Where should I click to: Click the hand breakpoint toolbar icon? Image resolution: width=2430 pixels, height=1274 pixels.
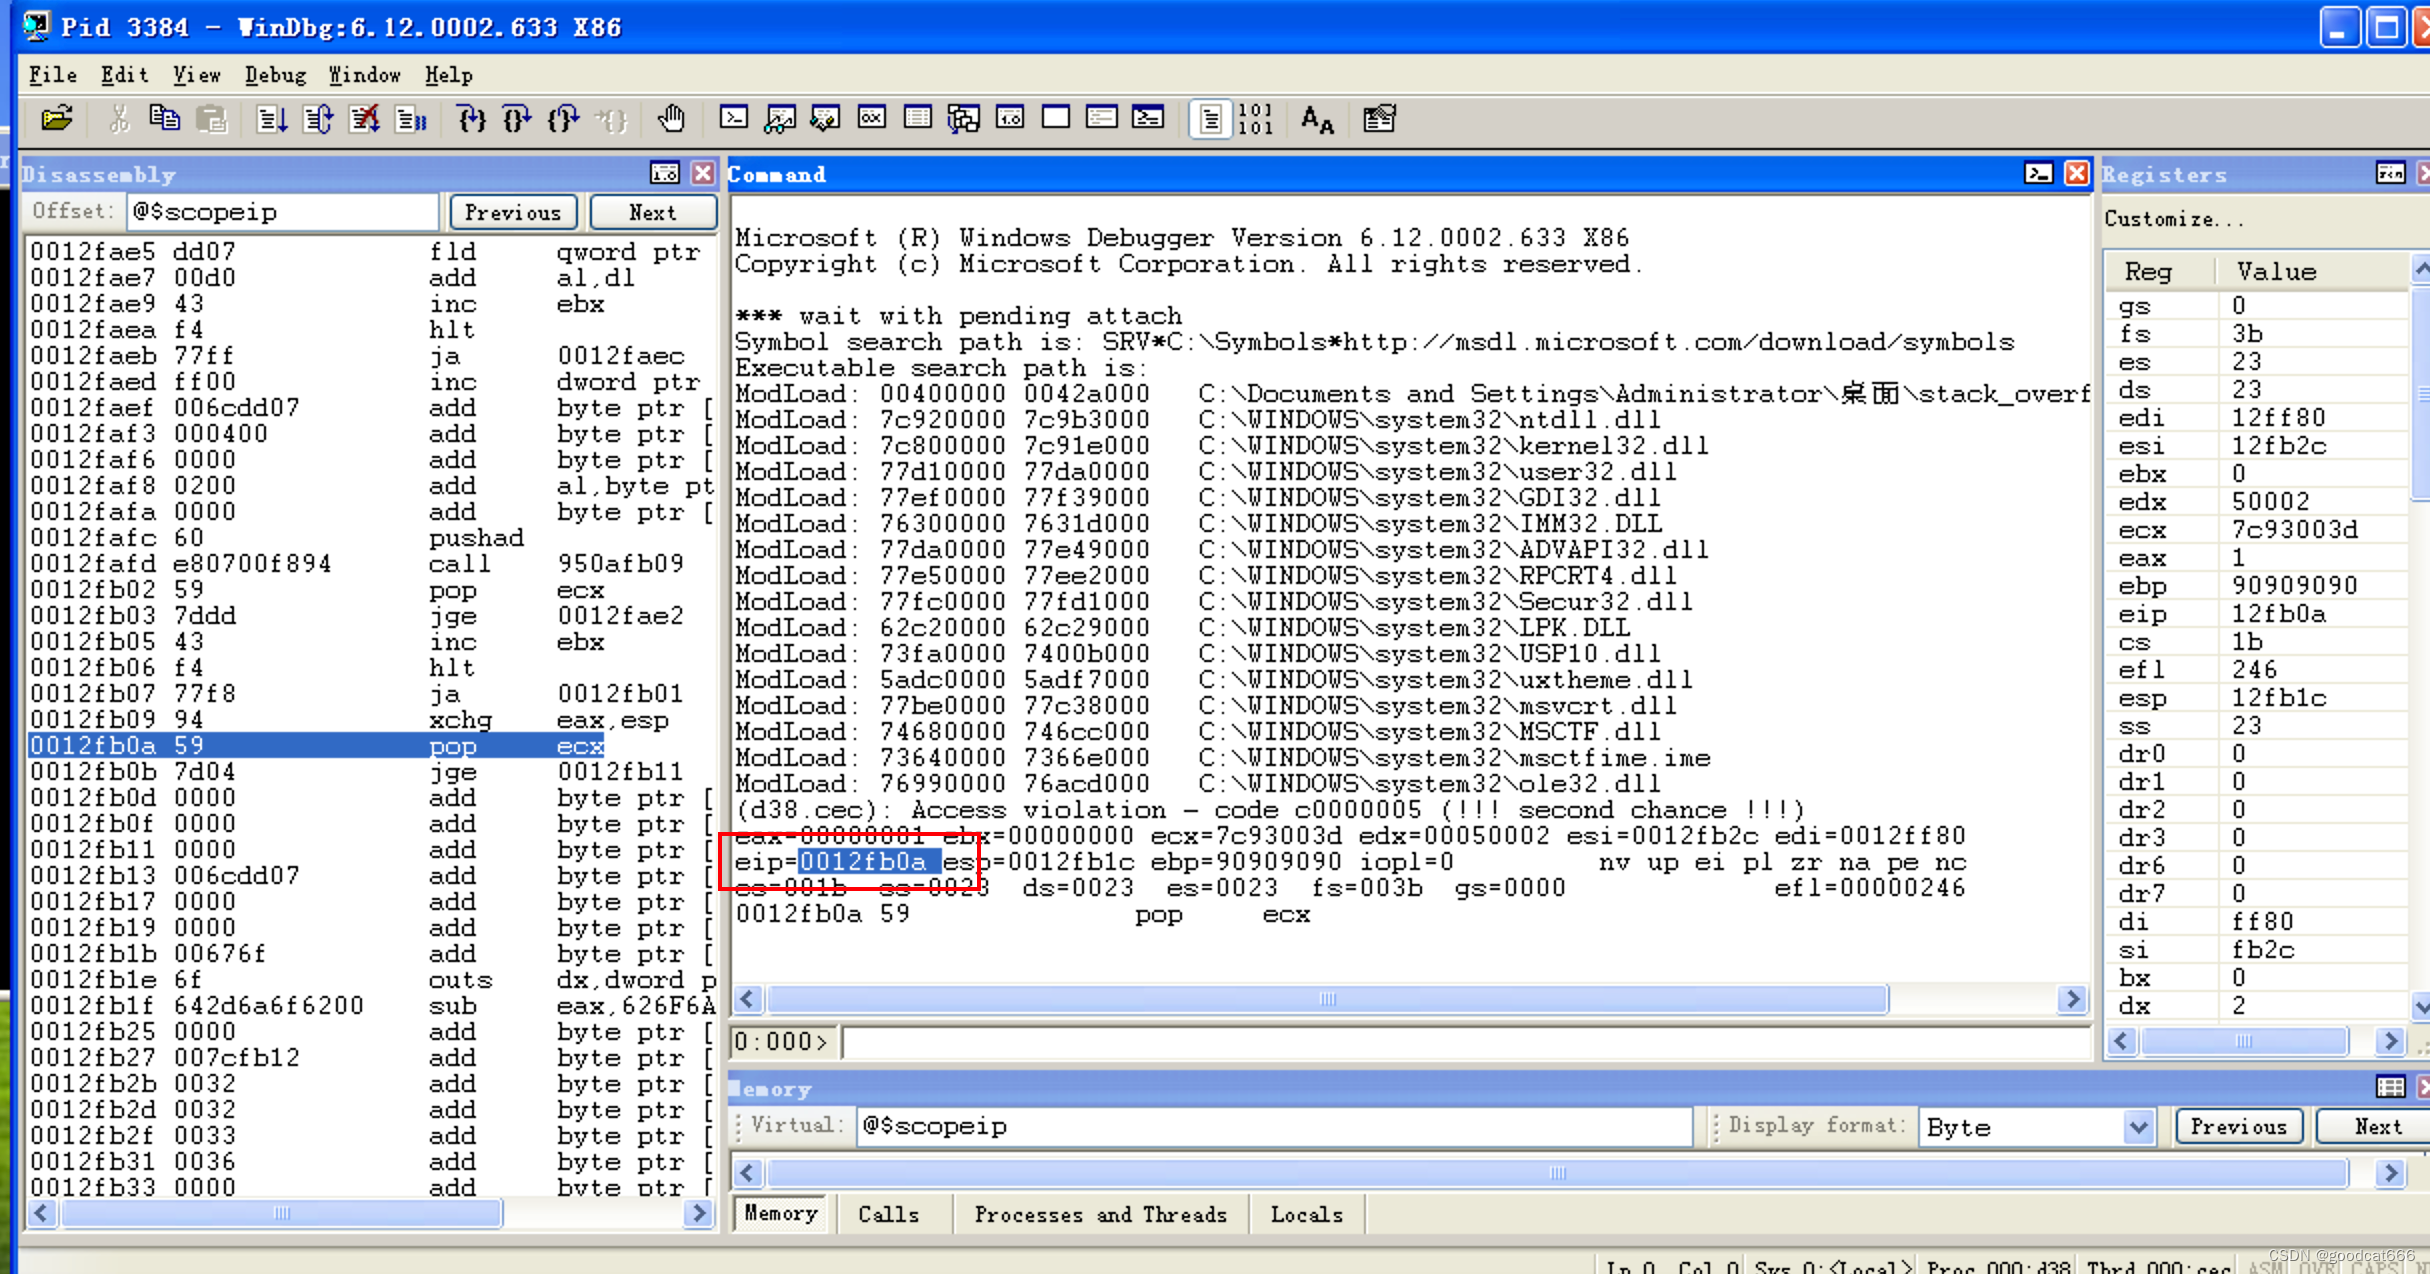coord(672,120)
